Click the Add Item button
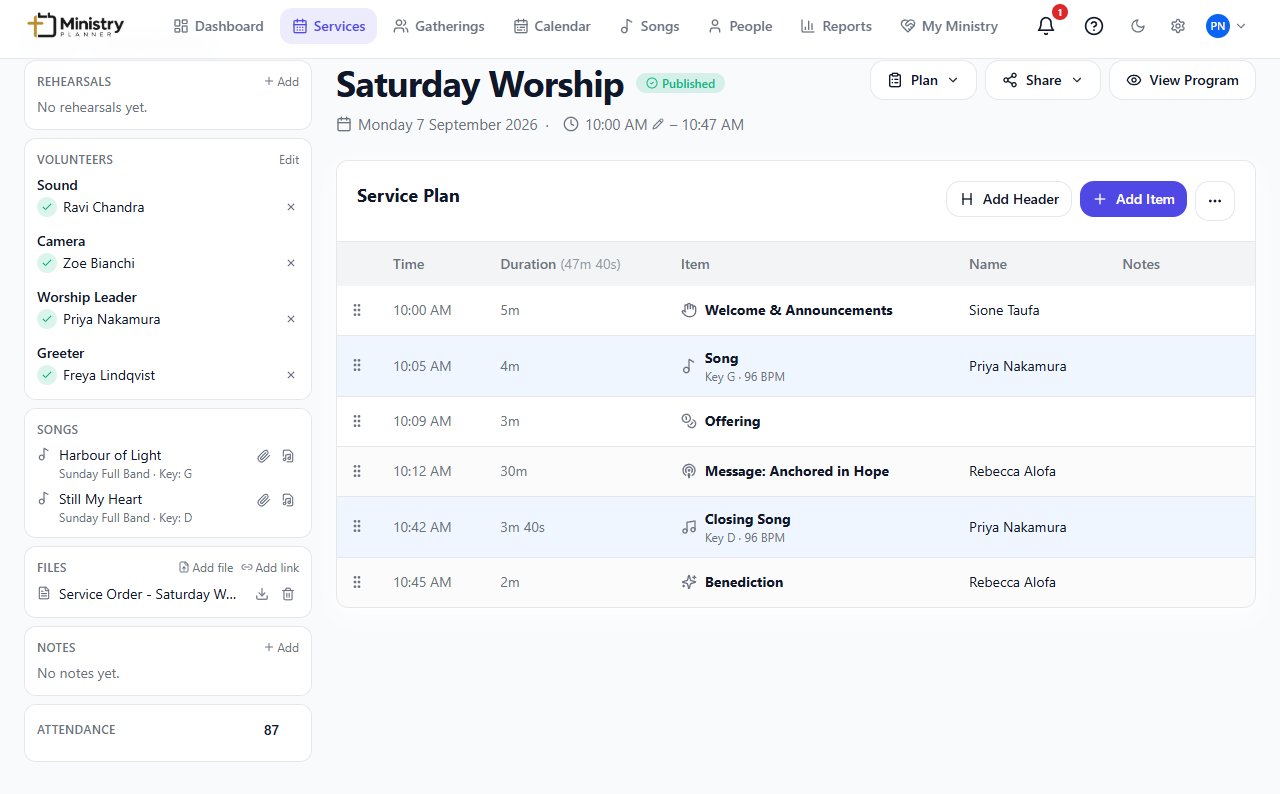 (x=1133, y=199)
